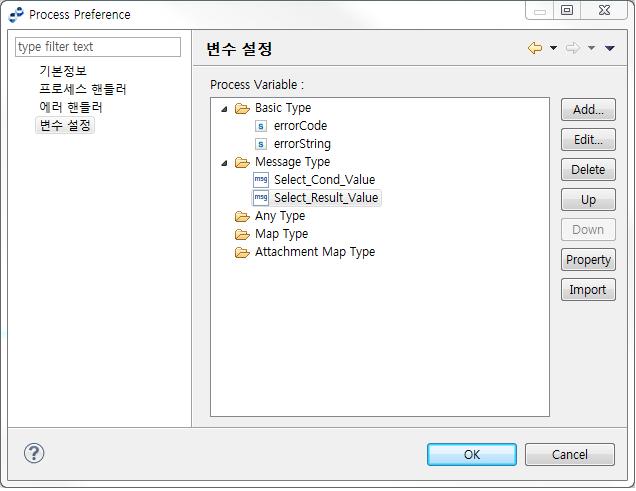Image resolution: width=636 pixels, height=491 pixels.
Task: Click the forward navigation arrow icon
Action: coord(573,48)
